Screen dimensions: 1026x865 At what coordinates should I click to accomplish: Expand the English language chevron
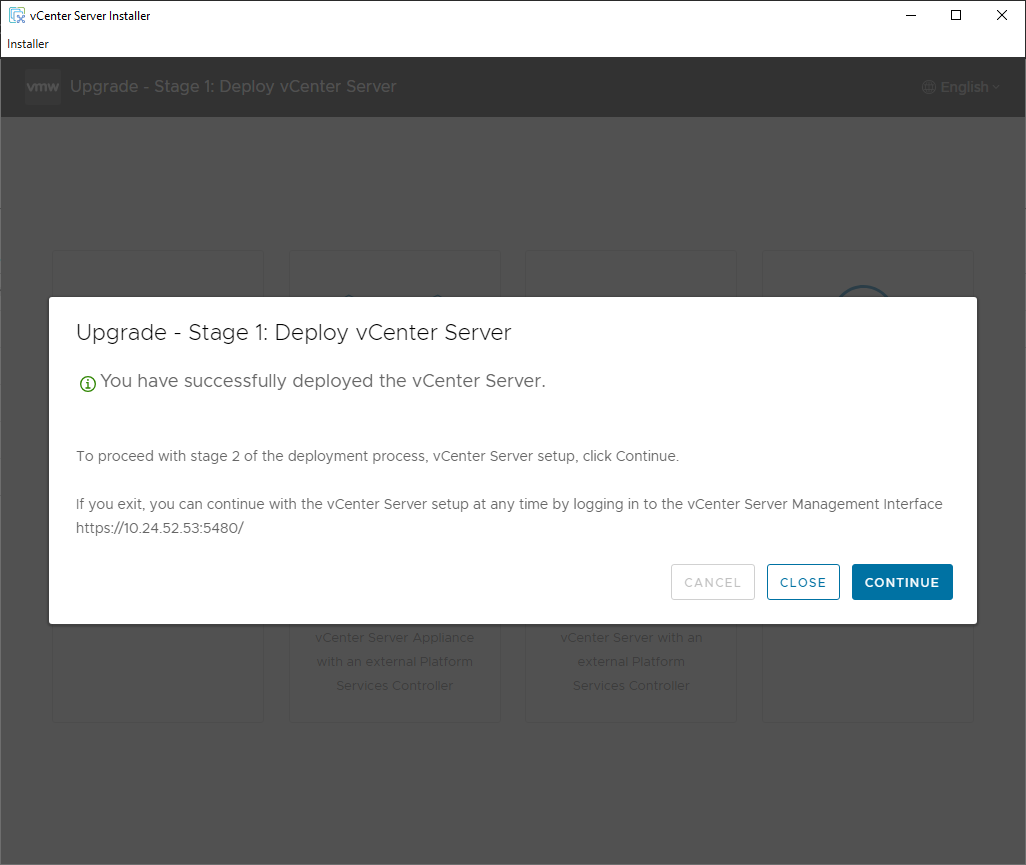(996, 88)
